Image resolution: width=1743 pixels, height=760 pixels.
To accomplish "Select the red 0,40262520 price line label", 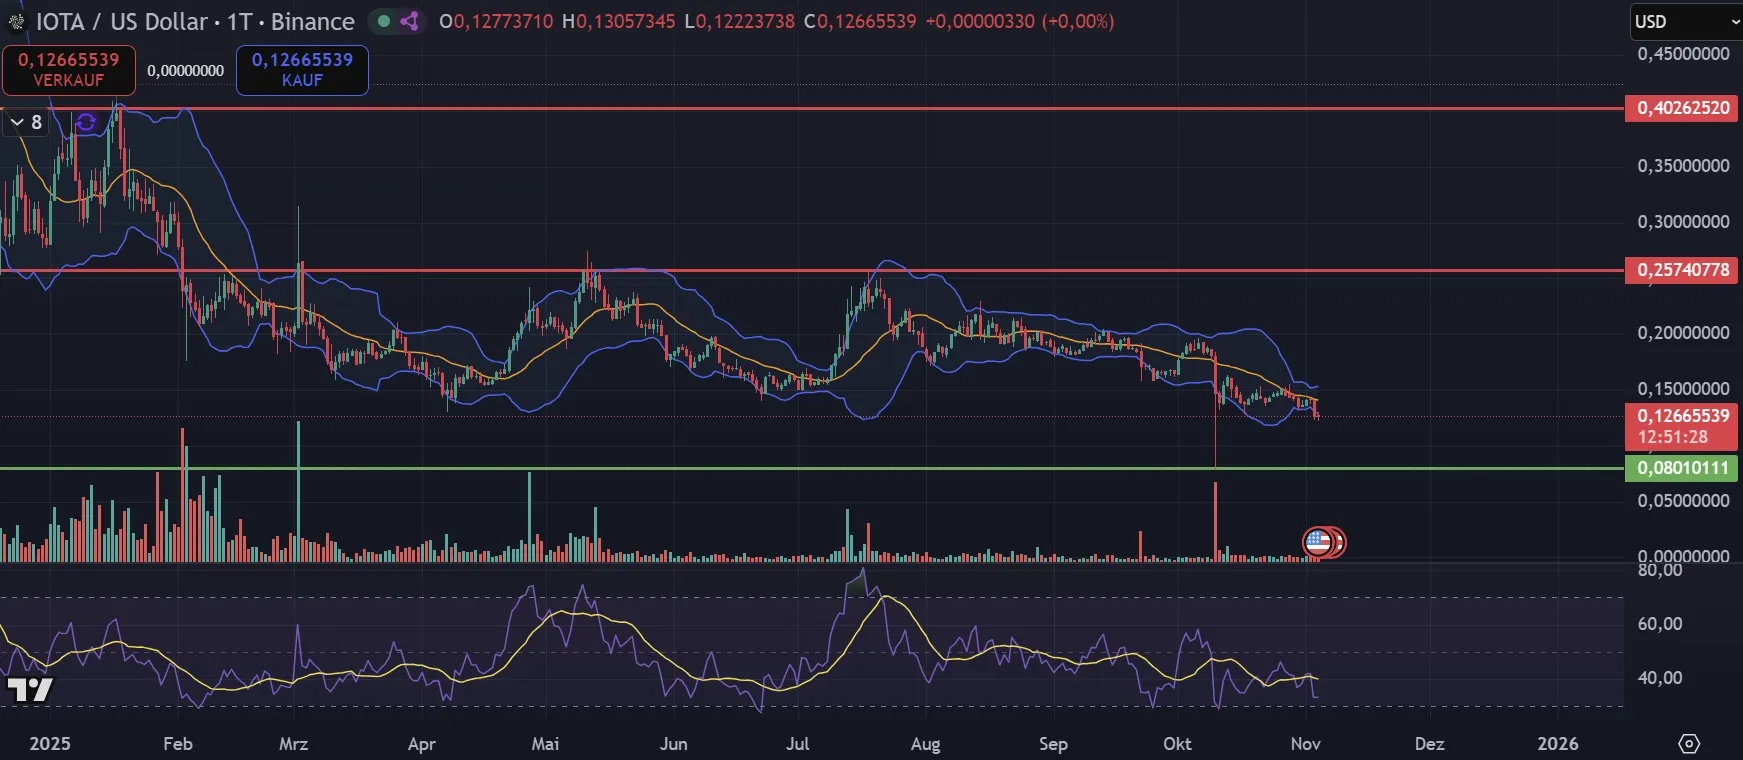I will coord(1682,108).
